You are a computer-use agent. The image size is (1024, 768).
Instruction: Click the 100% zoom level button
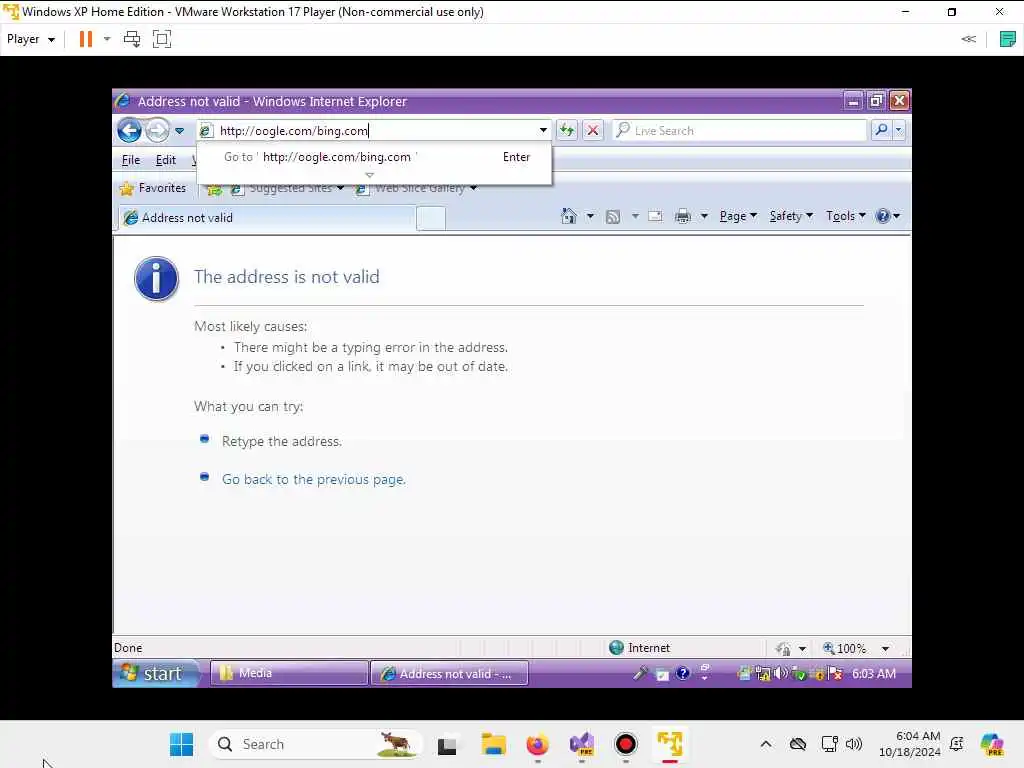pos(844,648)
